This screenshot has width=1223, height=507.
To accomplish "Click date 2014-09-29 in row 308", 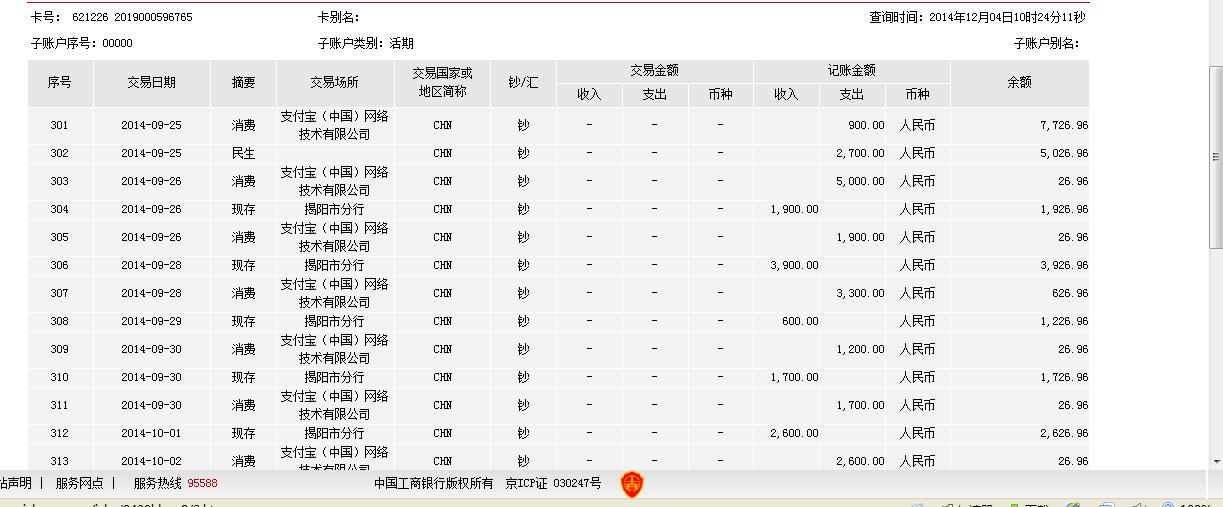I will point(151,322).
